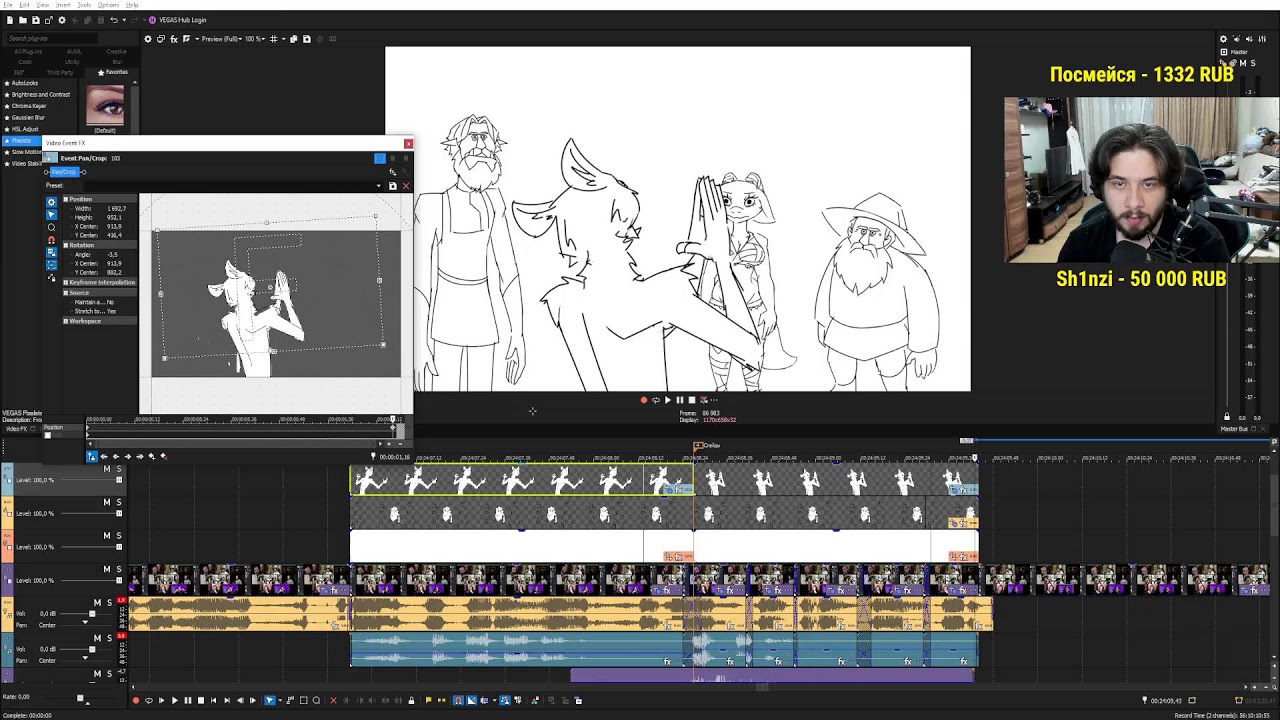
Task: Open the Edit menu
Action: coord(25,5)
